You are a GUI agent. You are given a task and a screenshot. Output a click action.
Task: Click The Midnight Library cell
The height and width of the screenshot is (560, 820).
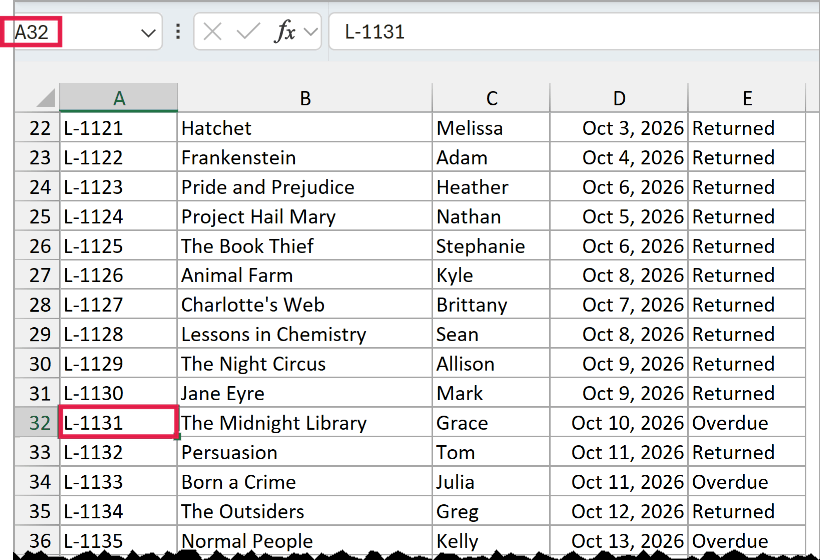pos(305,422)
